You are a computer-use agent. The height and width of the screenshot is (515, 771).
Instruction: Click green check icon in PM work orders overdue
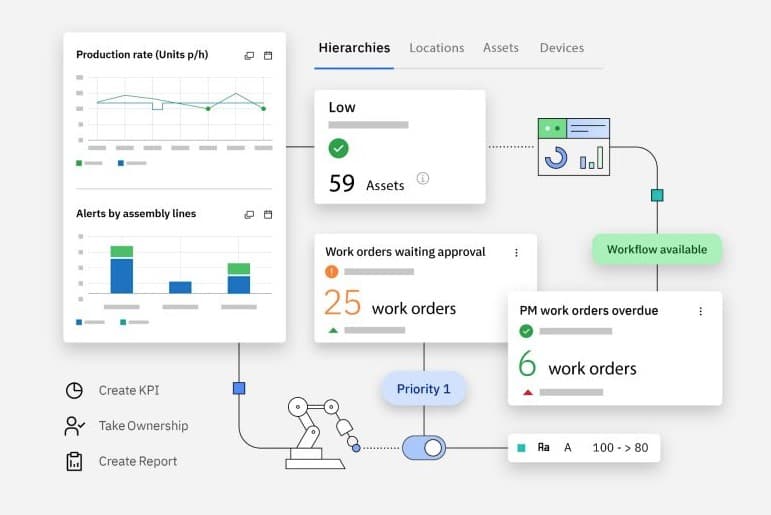(x=526, y=331)
